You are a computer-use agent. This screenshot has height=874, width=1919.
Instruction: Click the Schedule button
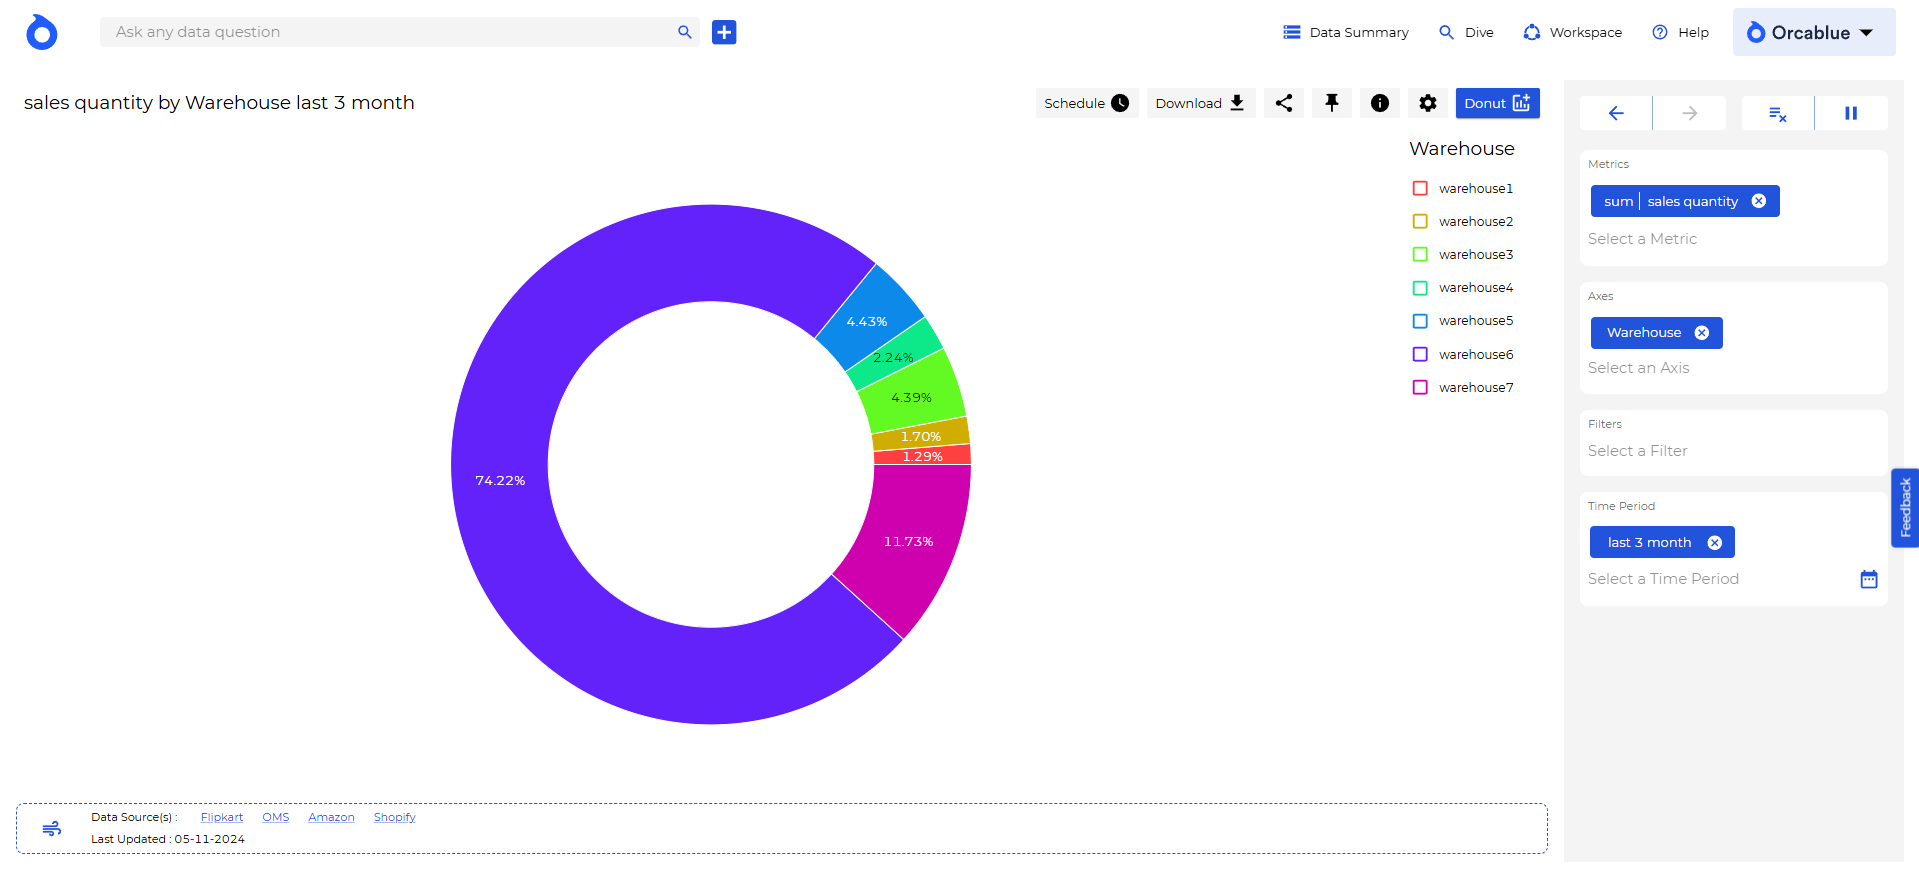1087,103
